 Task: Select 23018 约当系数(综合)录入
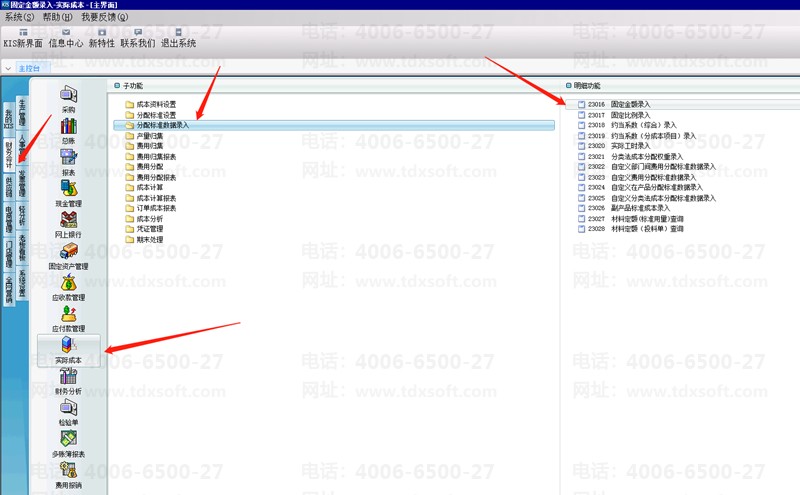tap(627, 125)
